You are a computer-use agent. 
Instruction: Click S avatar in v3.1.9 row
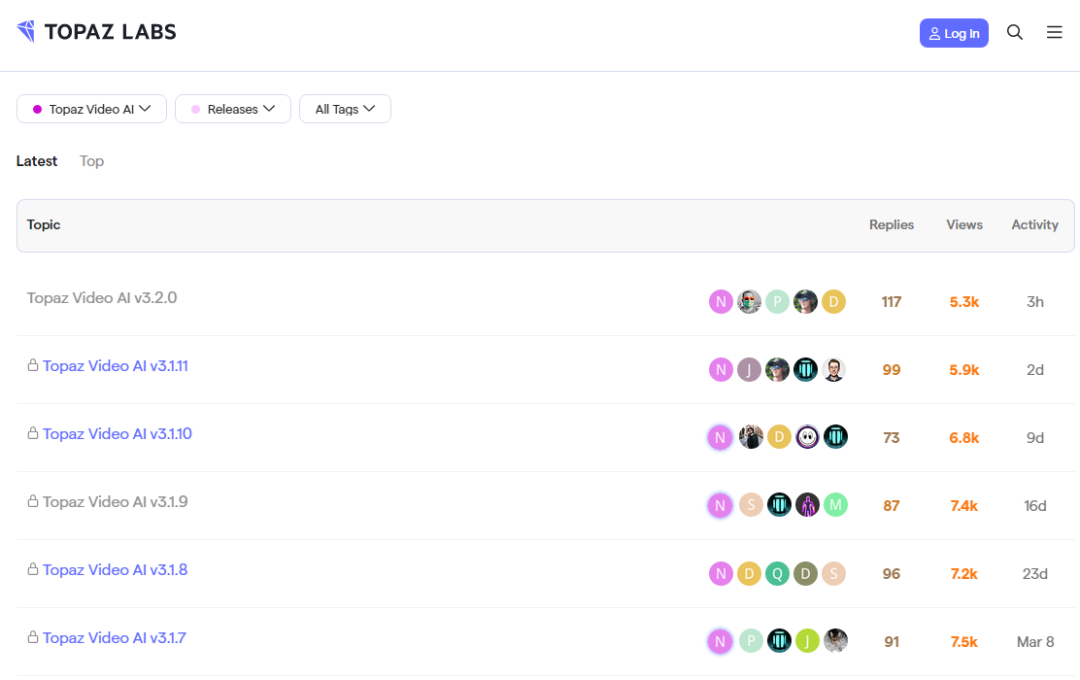751,505
